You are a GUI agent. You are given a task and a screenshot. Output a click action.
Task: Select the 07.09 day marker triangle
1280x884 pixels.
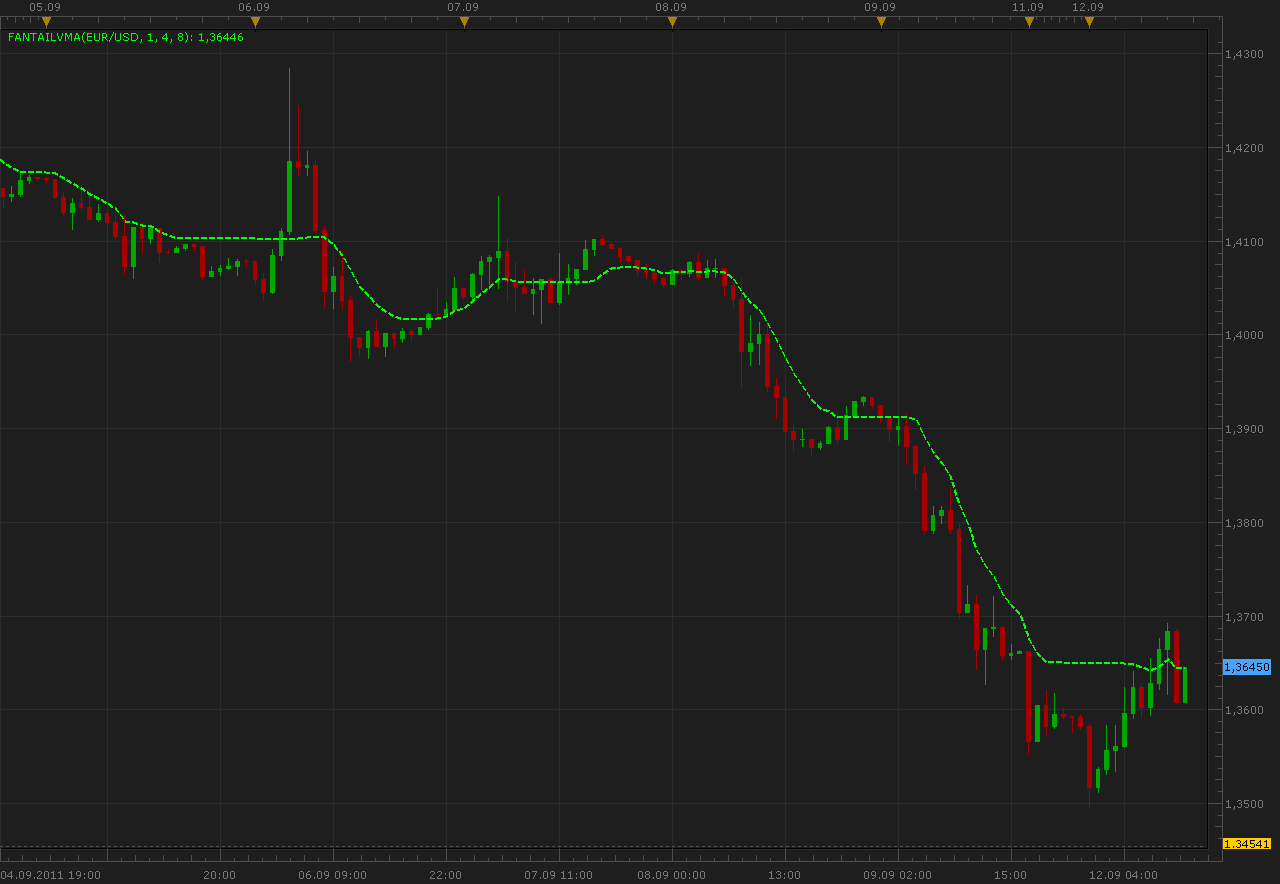click(464, 22)
